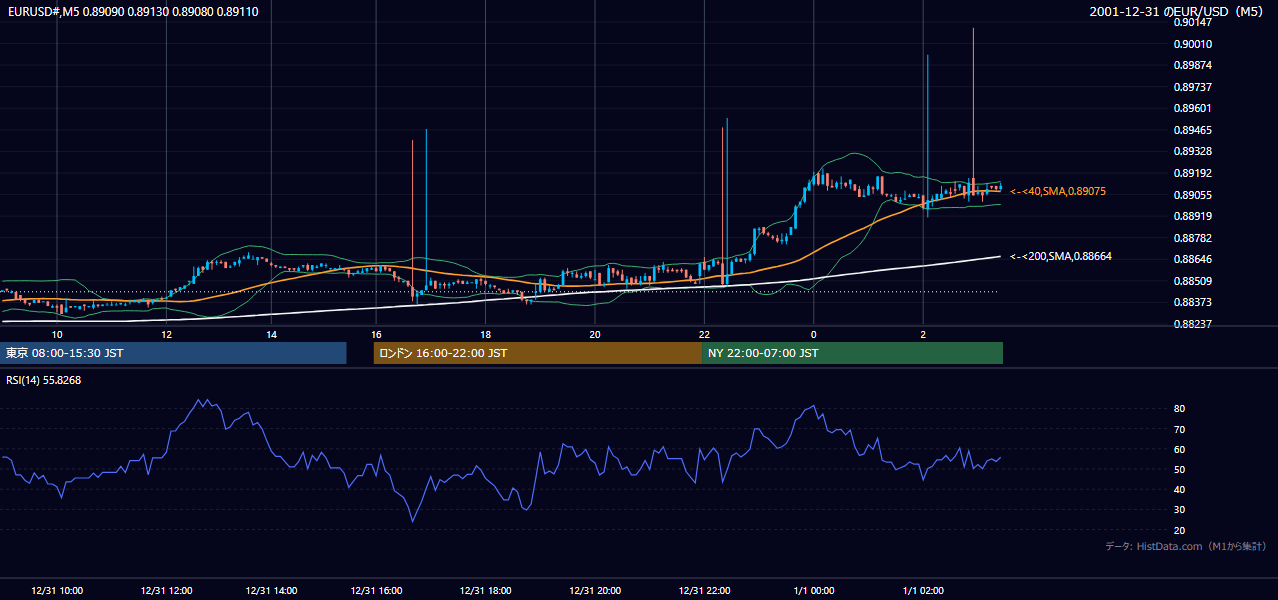Click the bottom time label 12/31 12:00
Screen dimensions: 1278x600
coord(167,590)
